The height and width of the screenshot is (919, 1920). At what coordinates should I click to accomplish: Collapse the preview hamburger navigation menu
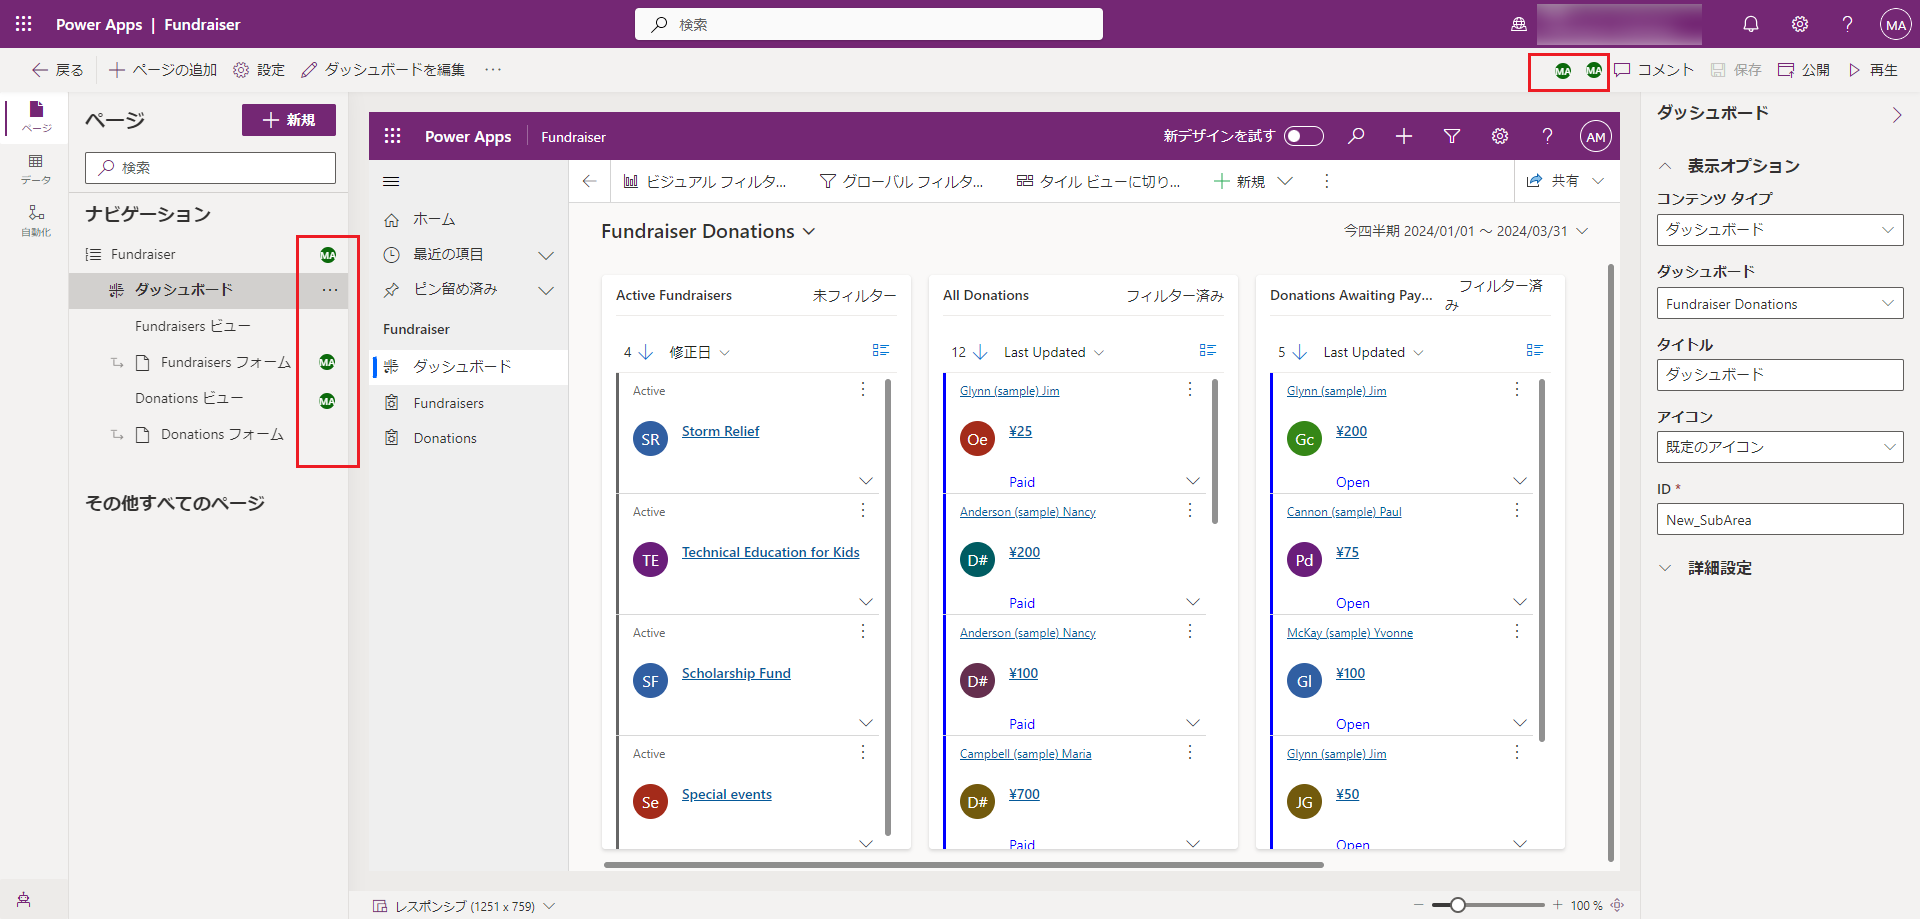[391, 181]
